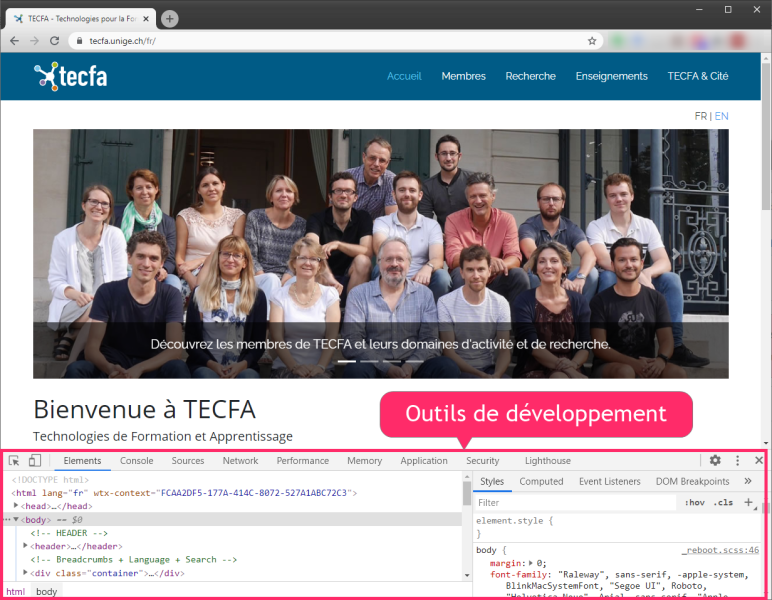Open the Performance tab
Image resolution: width=772 pixels, height=600 pixels.
click(302, 461)
